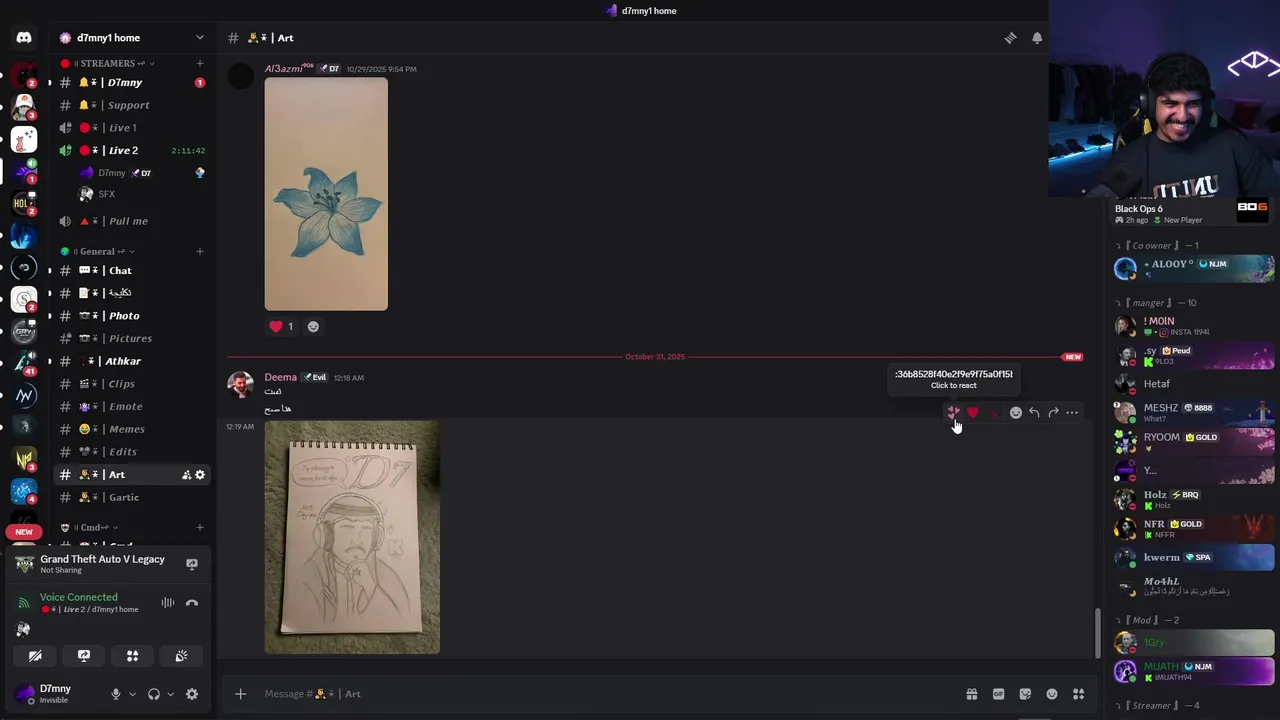The image size is (1280, 720).
Task: Disconnect from voice with the hang-up icon
Action: tap(192, 603)
